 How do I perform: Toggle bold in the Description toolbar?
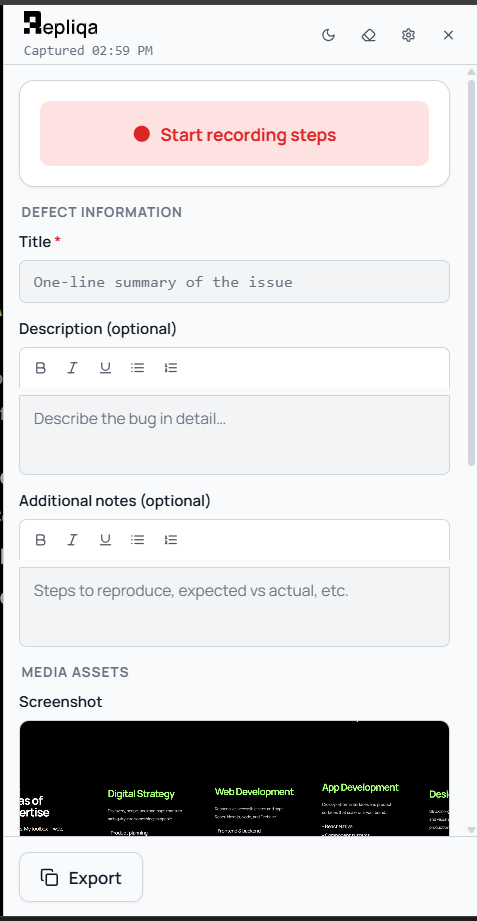click(41, 368)
